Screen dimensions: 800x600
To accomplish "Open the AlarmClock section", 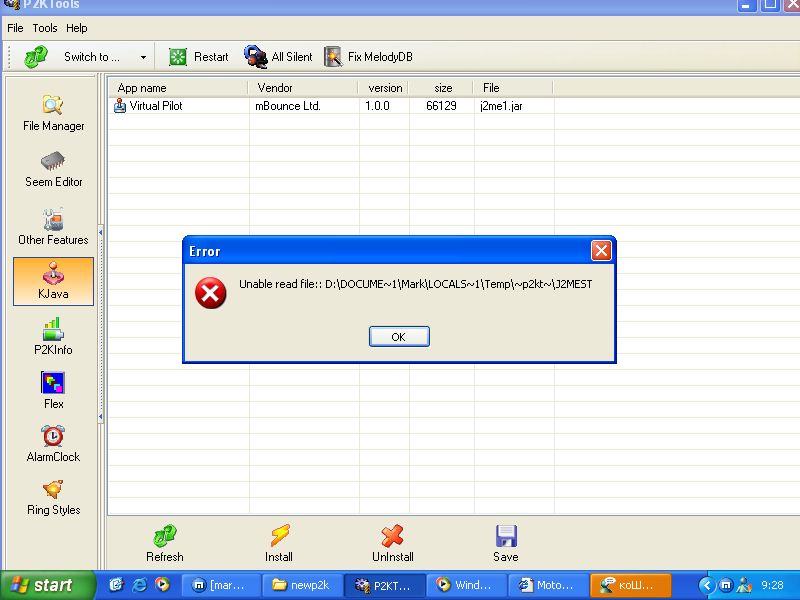I will 53,444.
